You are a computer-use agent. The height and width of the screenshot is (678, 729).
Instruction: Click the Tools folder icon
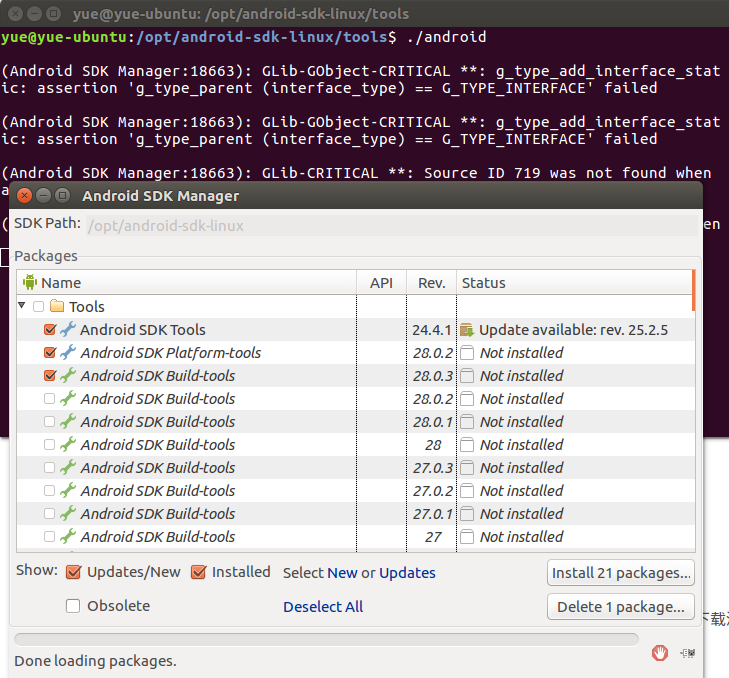pos(57,306)
